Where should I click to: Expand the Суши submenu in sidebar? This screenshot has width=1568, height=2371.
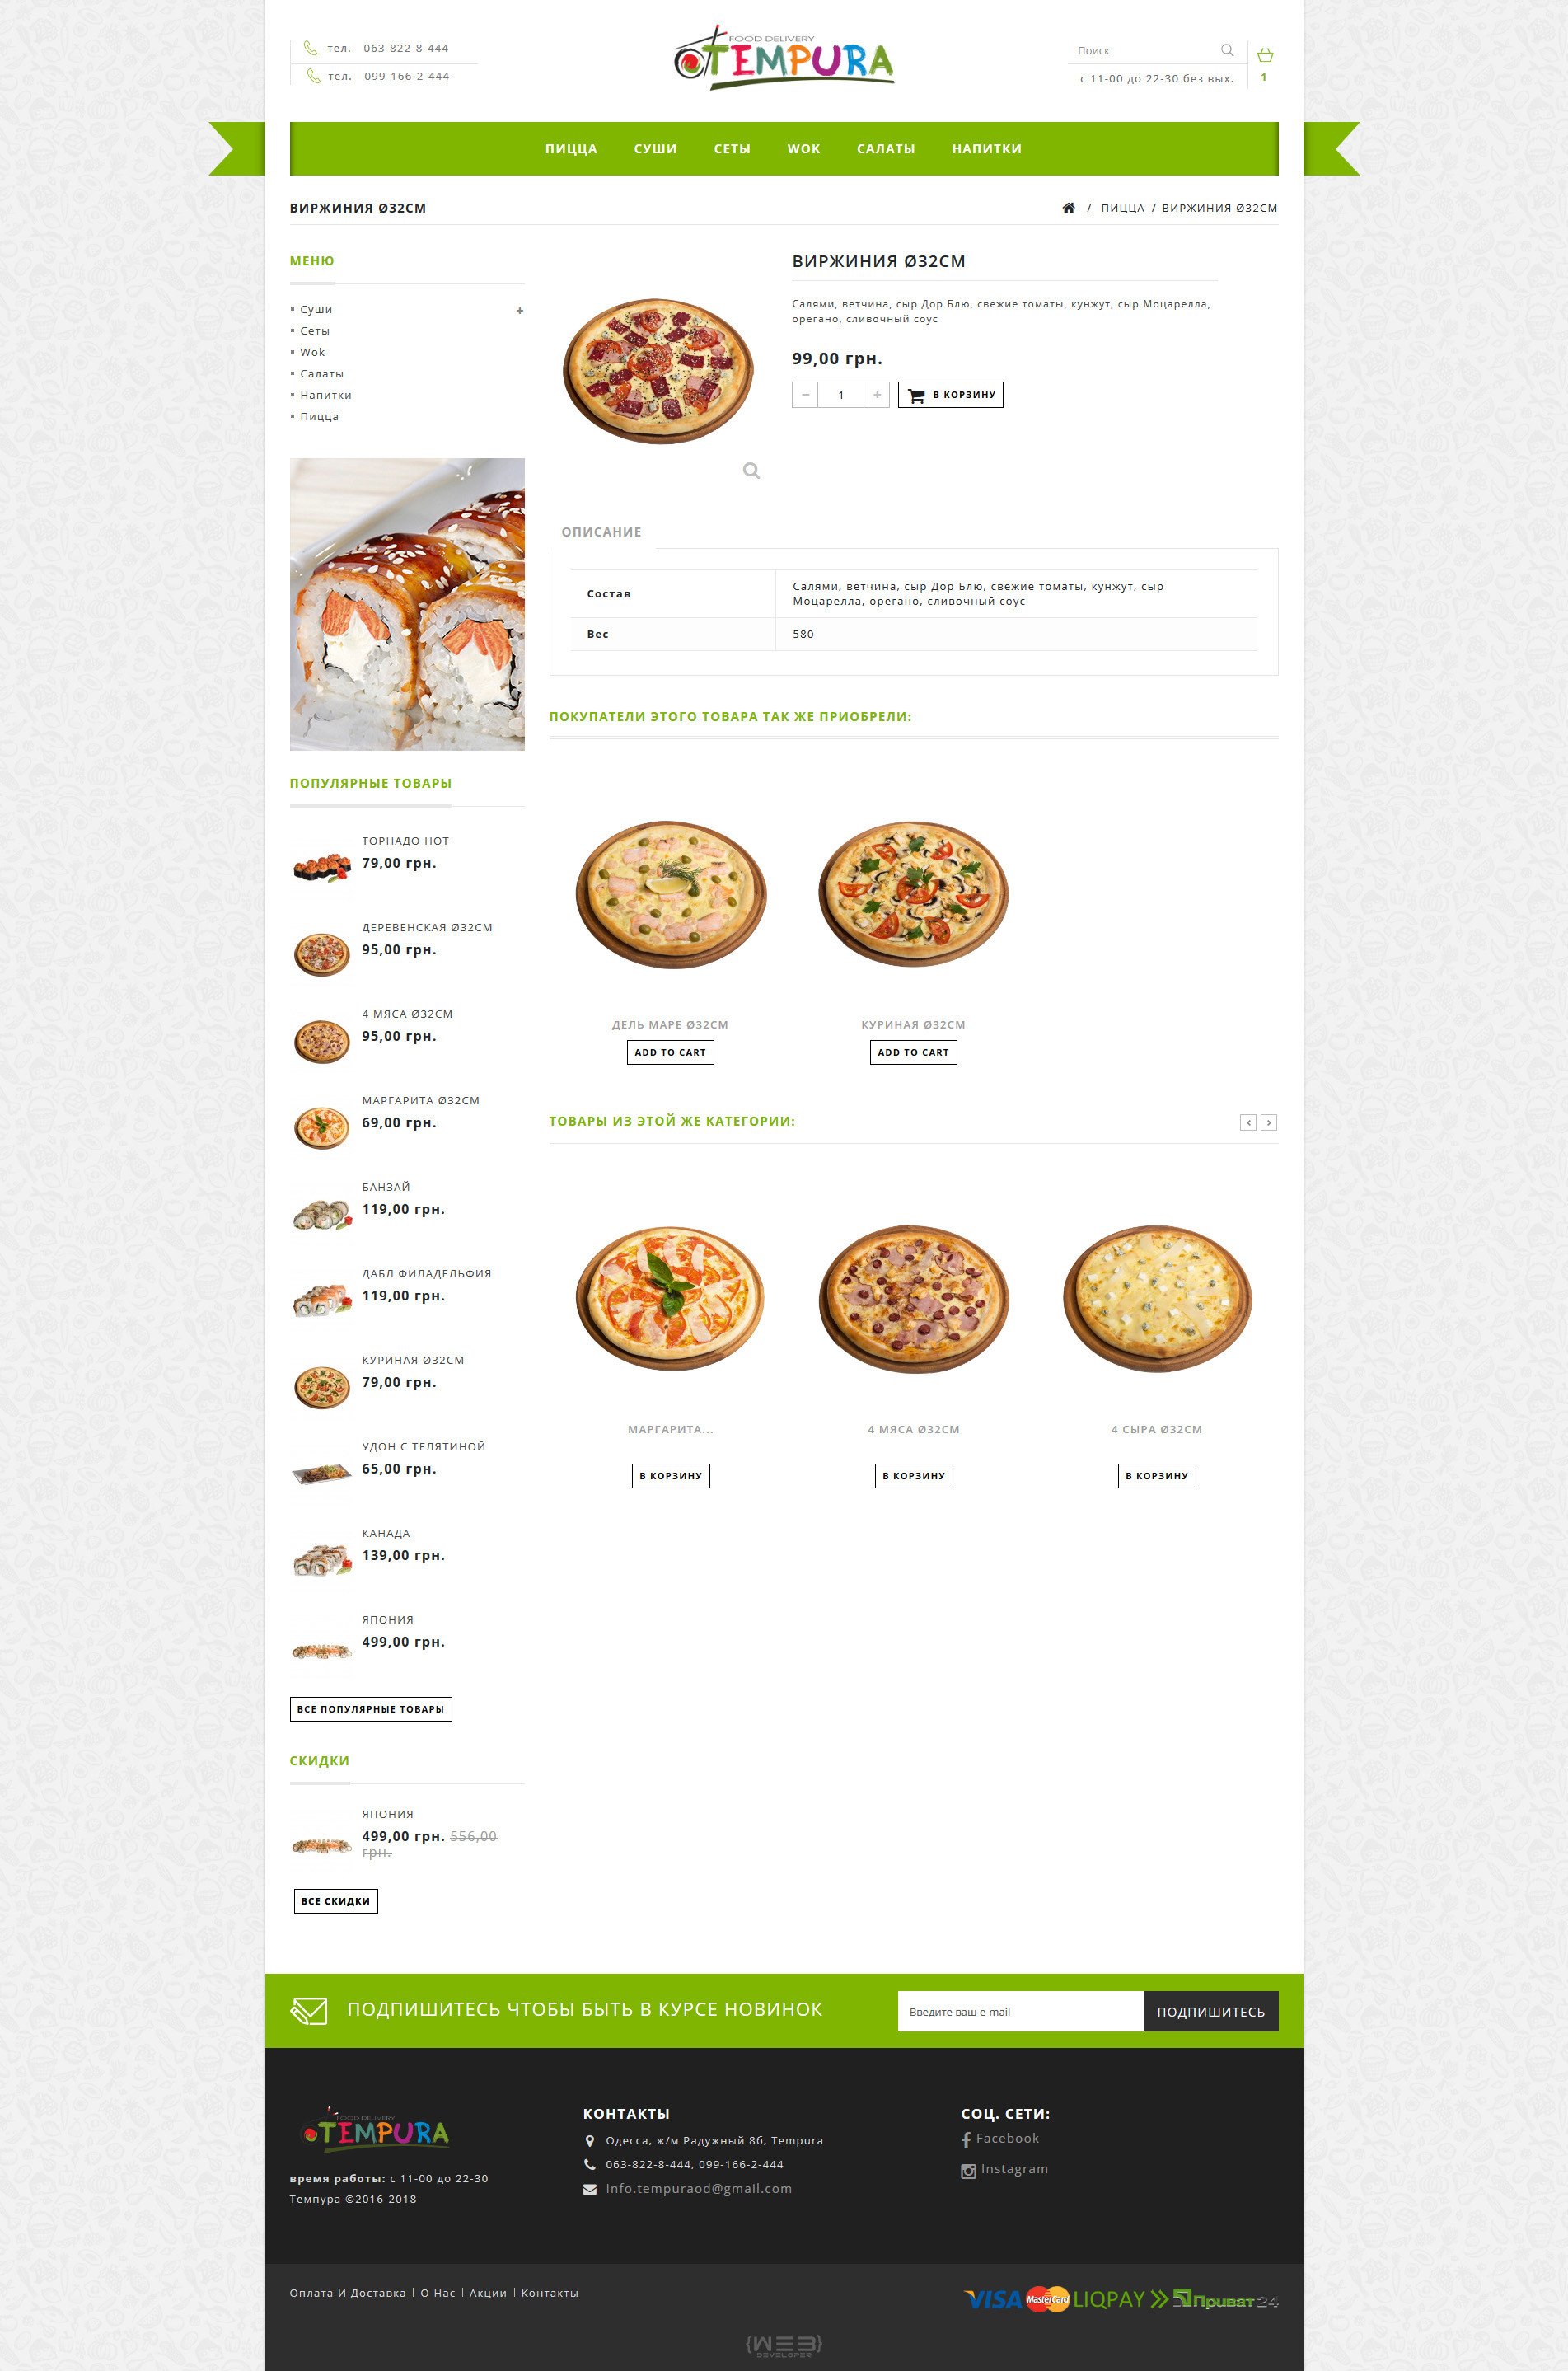click(x=519, y=311)
